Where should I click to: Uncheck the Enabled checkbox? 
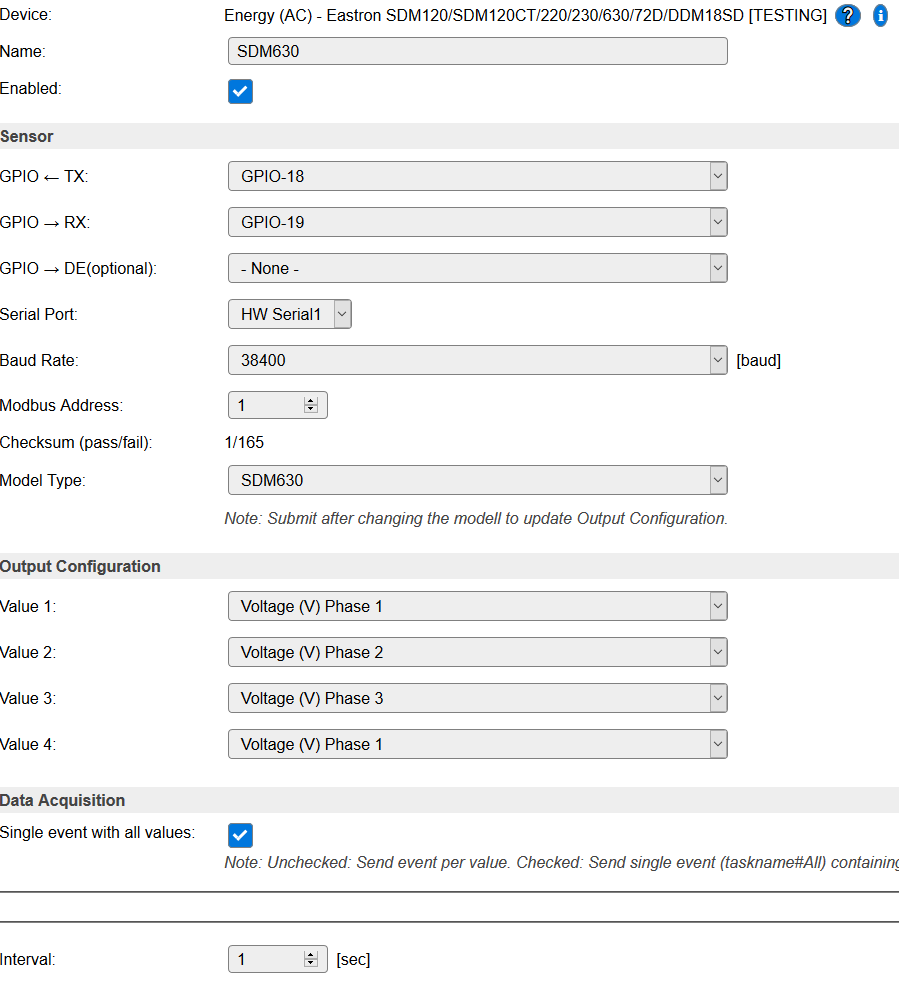pos(240,91)
